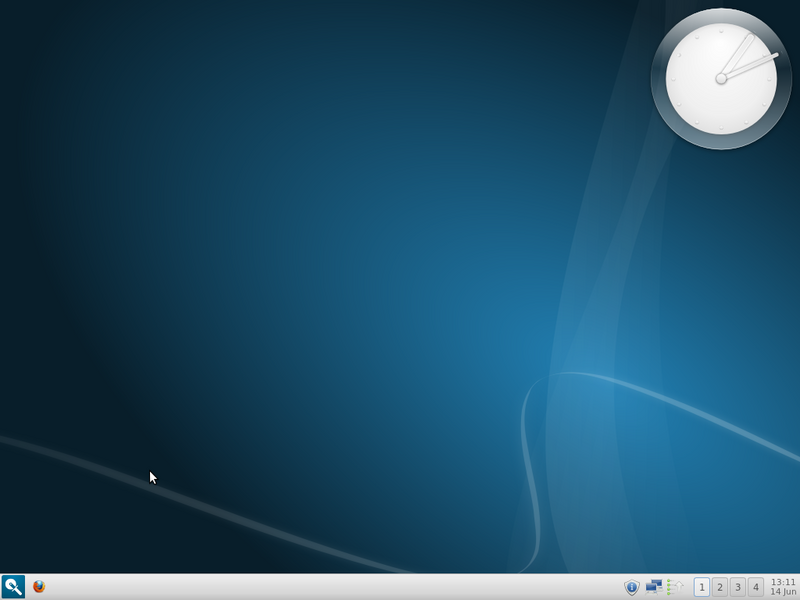Image resolution: width=800 pixels, height=600 pixels.
Task: Click the center pin of the clock widget
Action: [x=723, y=76]
